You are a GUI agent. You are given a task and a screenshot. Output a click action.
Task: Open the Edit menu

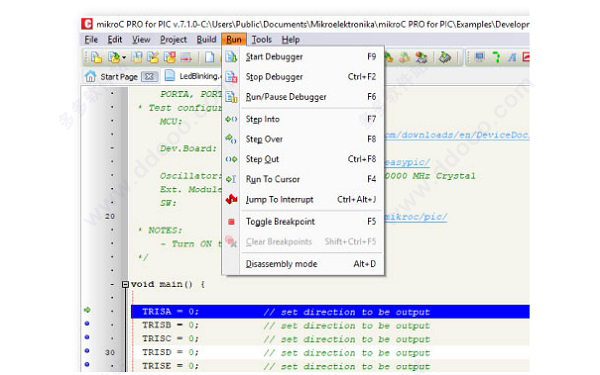click(x=114, y=39)
